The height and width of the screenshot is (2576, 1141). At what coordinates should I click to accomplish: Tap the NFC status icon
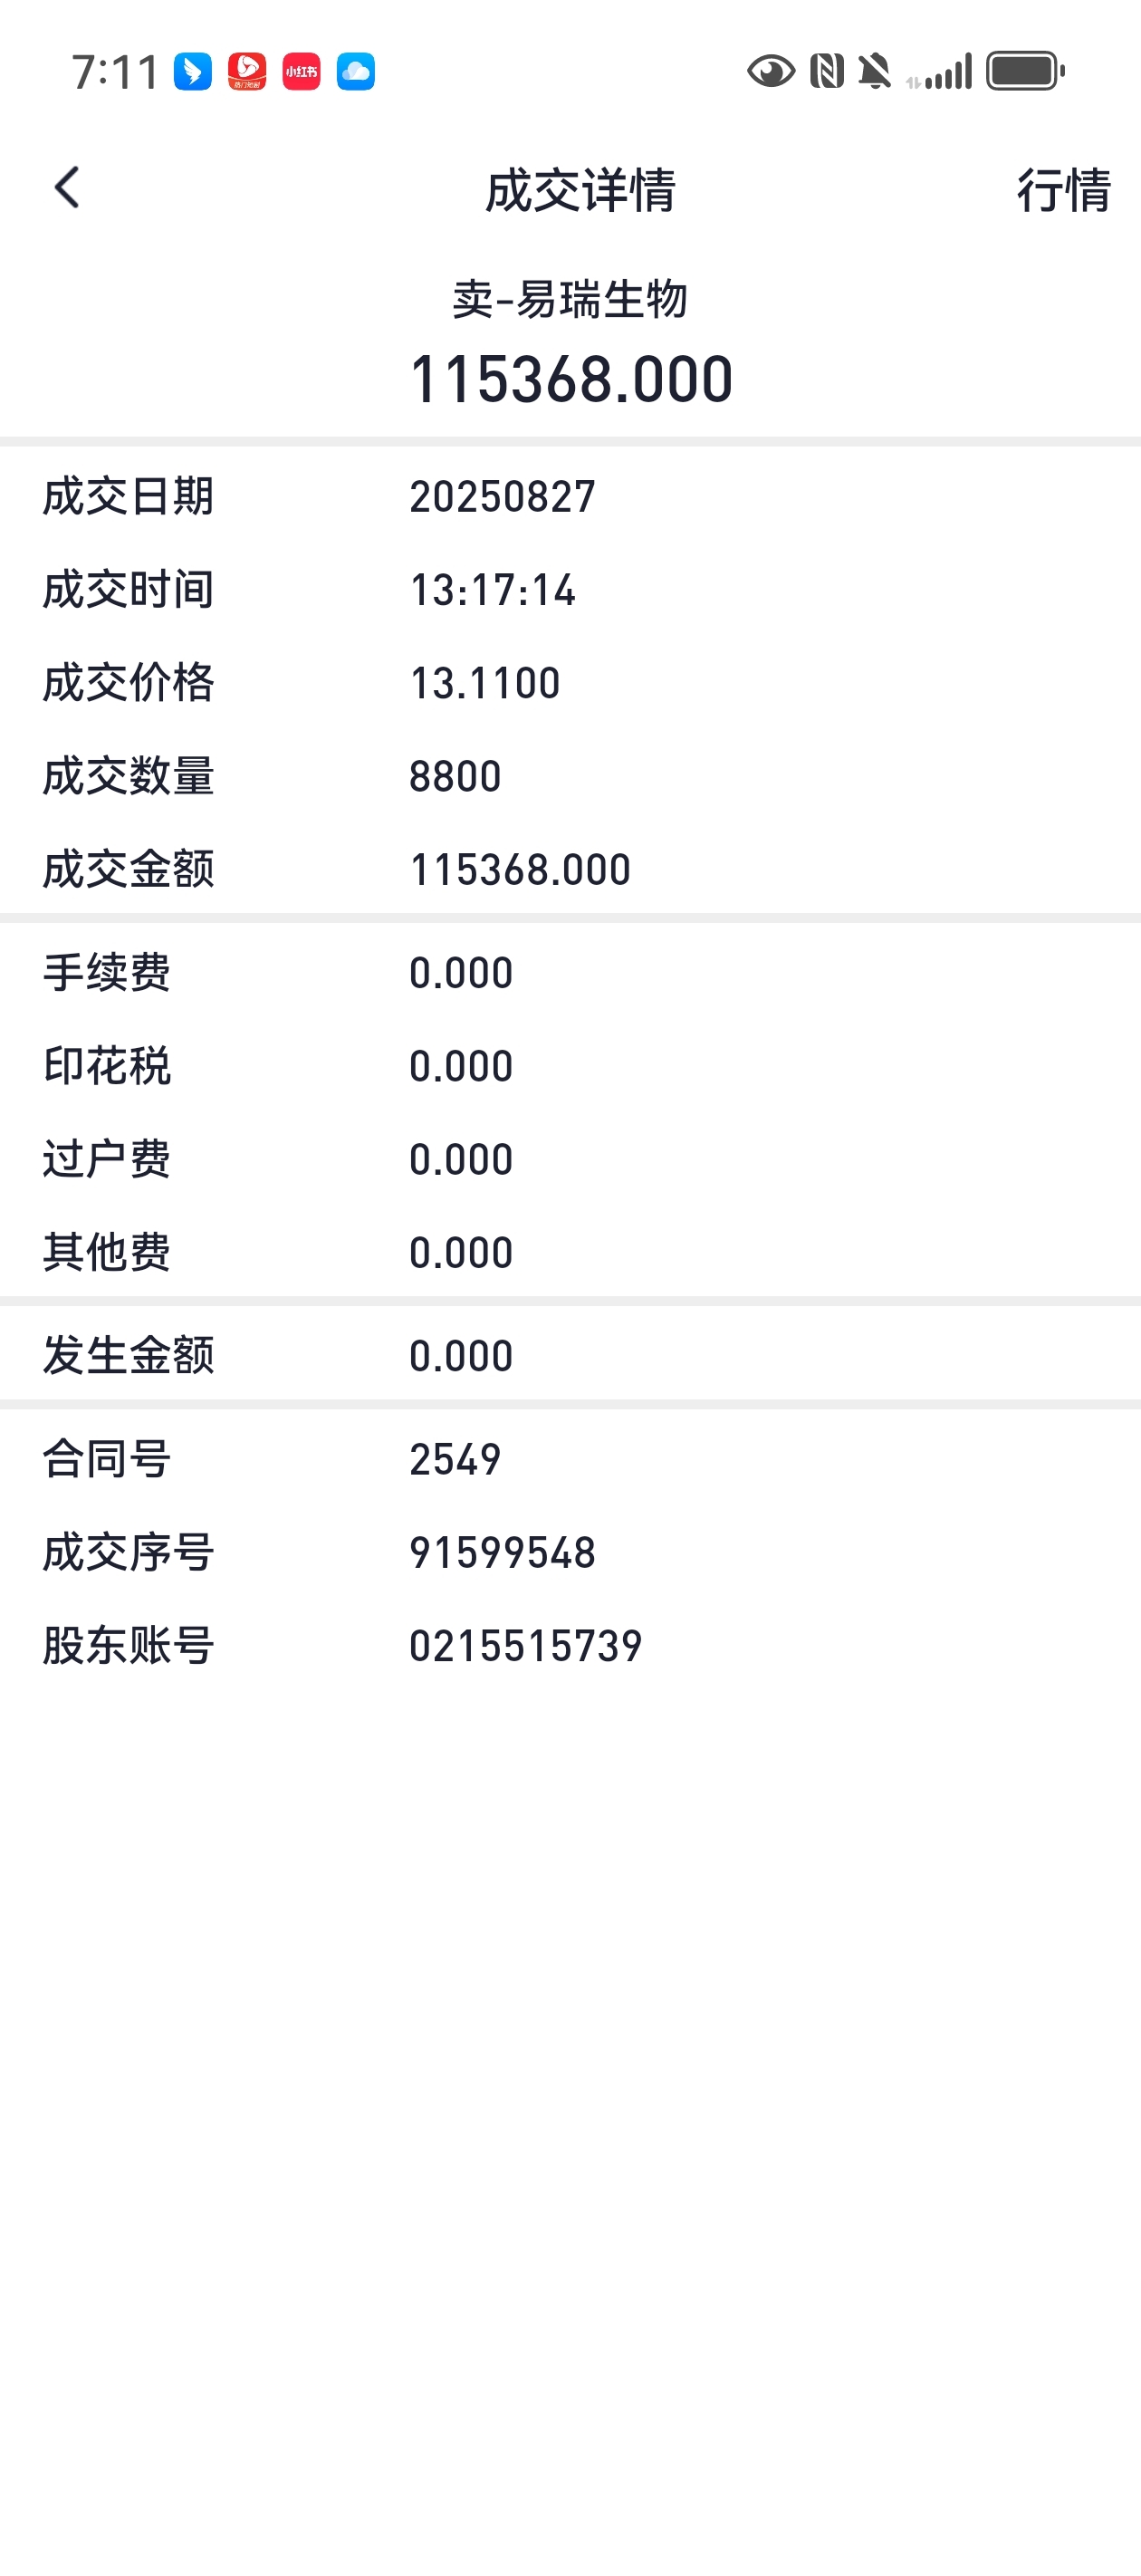pos(827,72)
